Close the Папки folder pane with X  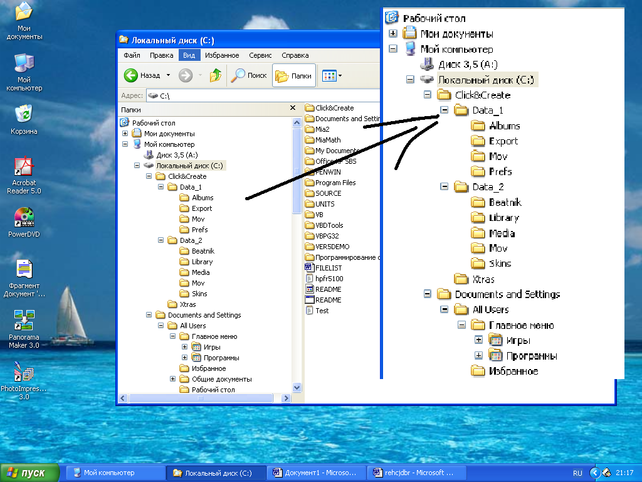click(x=295, y=110)
